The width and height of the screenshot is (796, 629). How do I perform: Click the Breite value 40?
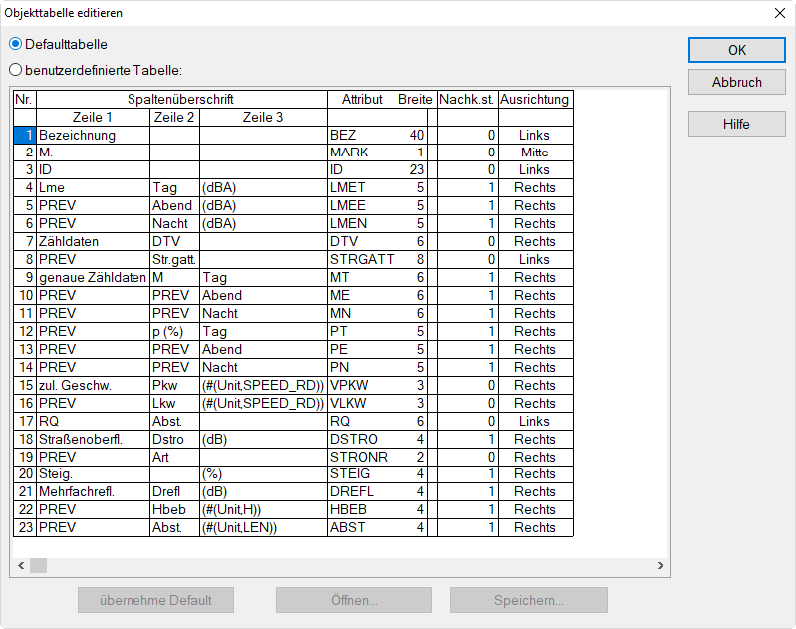click(x=417, y=136)
